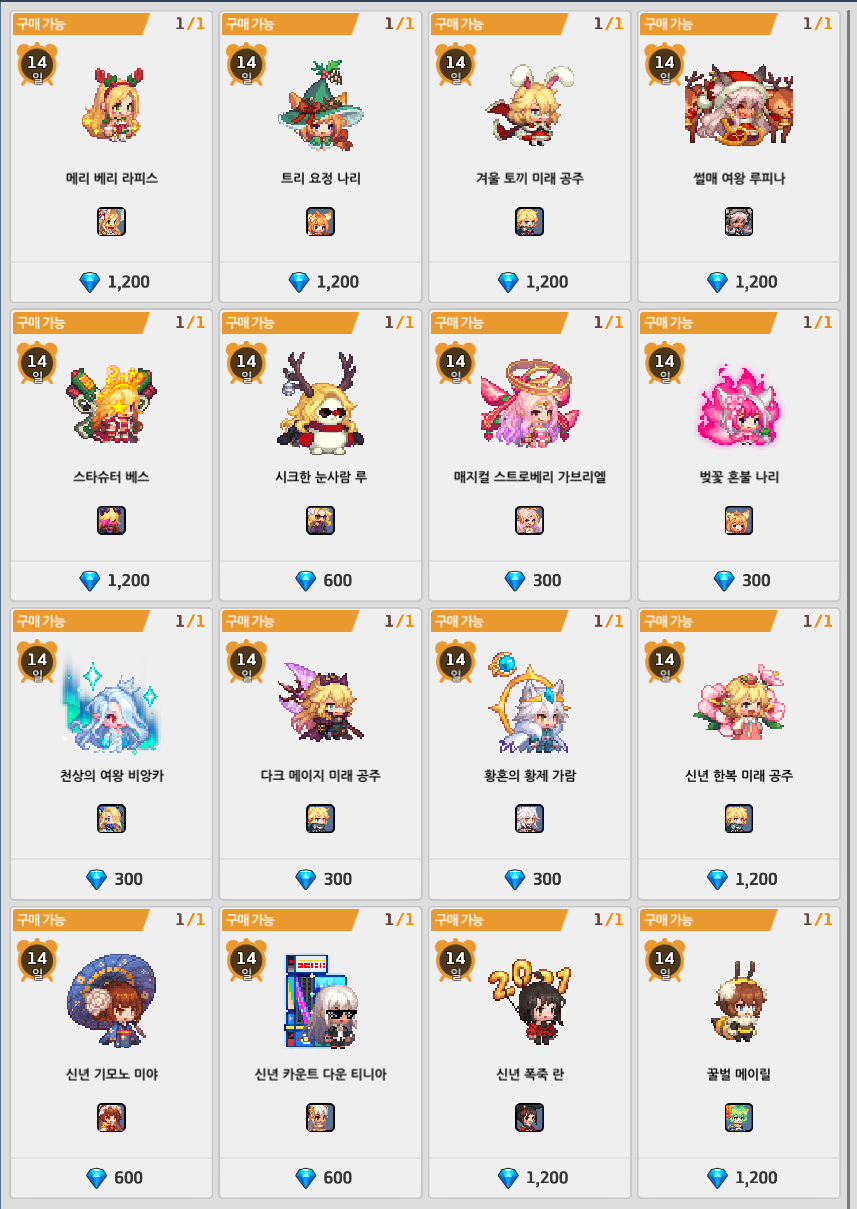Click the 600 gem price on 신년 기모노 미야
Viewport: 857px width, 1209px height.
tap(115, 1178)
